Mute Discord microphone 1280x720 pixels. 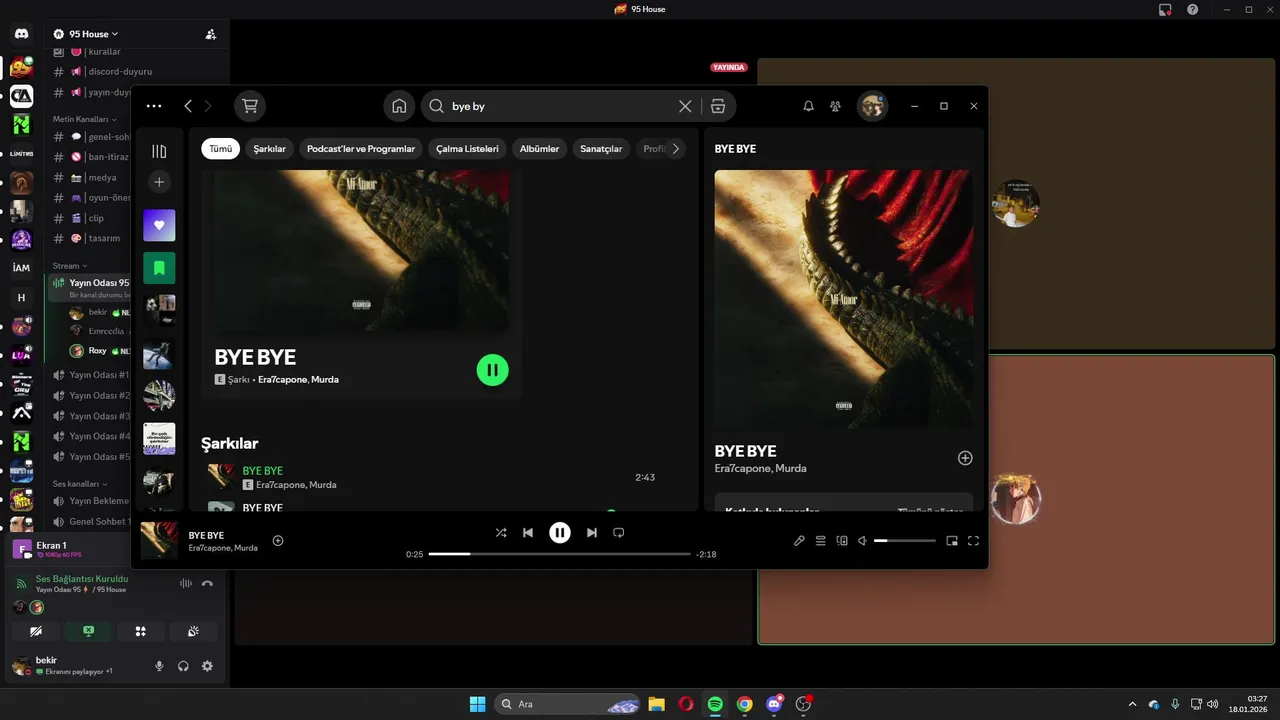point(159,666)
